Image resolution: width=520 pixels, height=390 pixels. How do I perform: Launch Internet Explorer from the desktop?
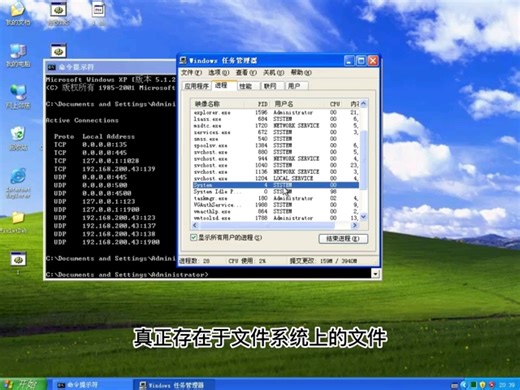18,183
